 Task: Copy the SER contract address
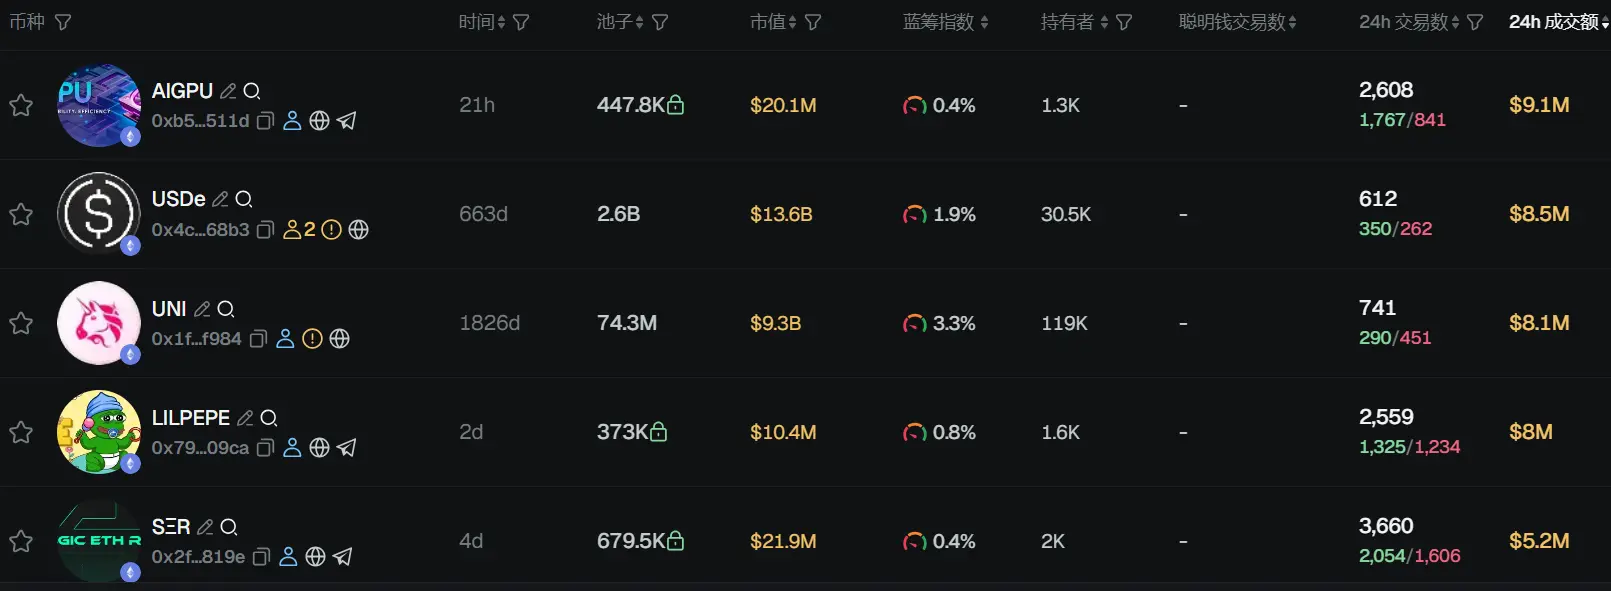coord(261,557)
